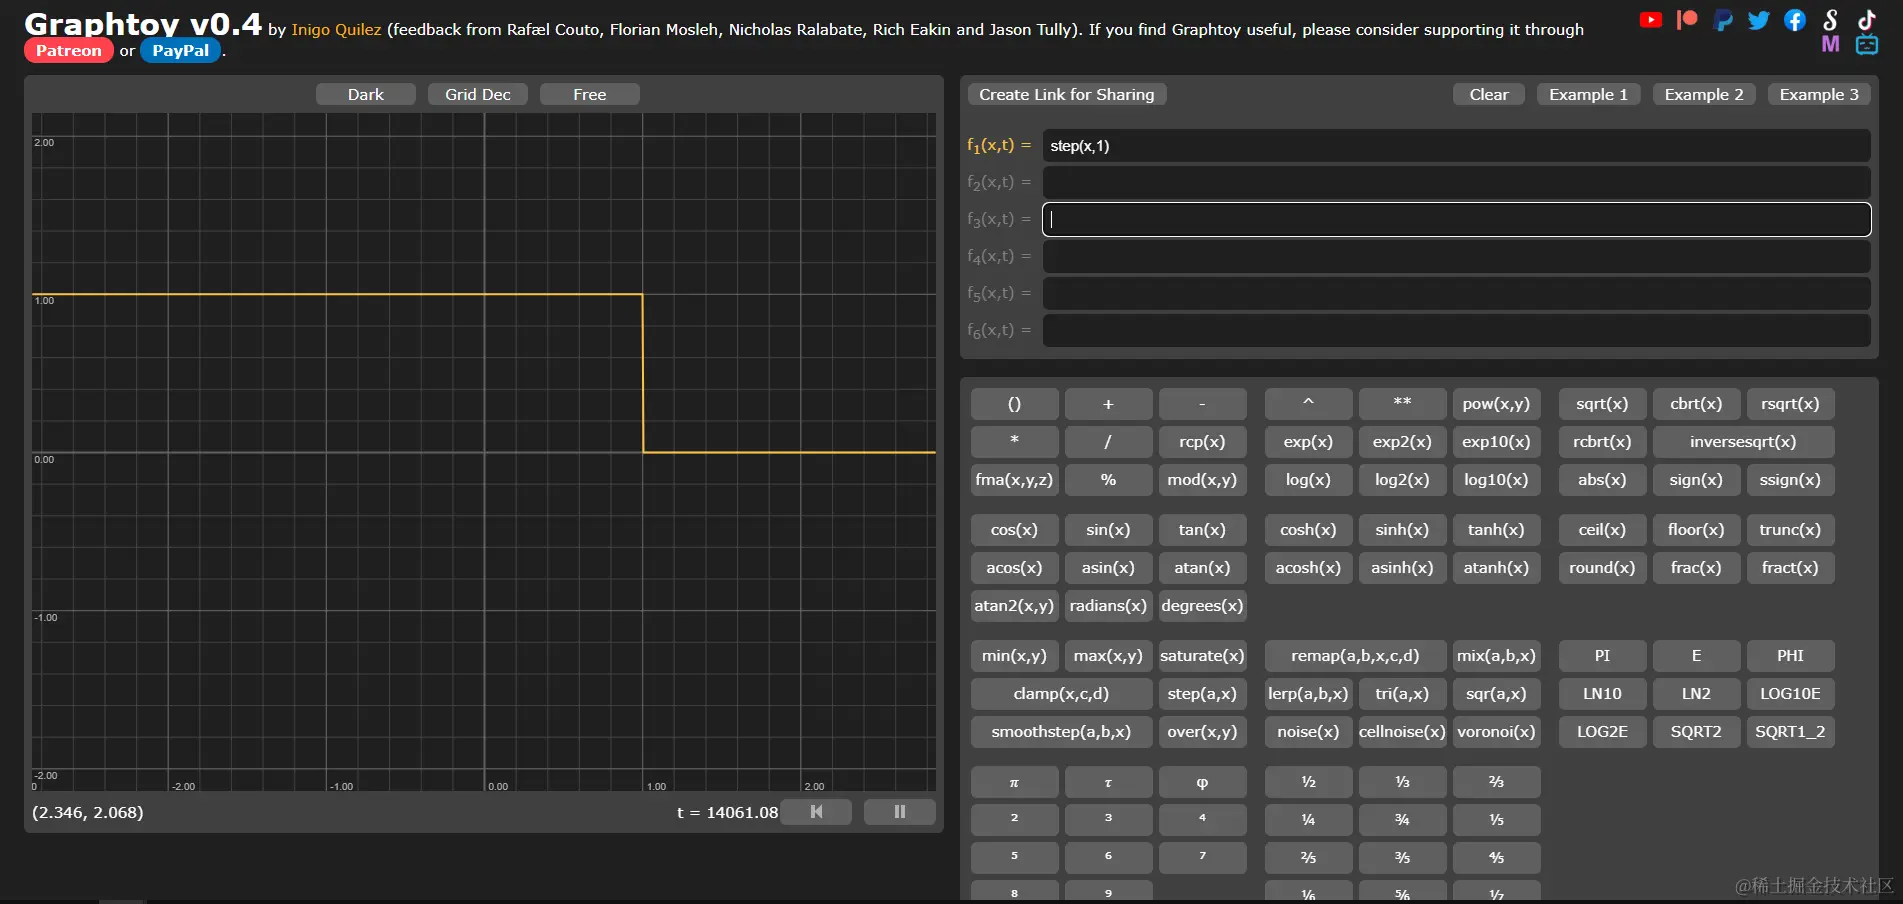The height and width of the screenshot is (904, 1903).
Task: Insert smoothstep(a,b,x) into the formula
Action: [1060, 731]
